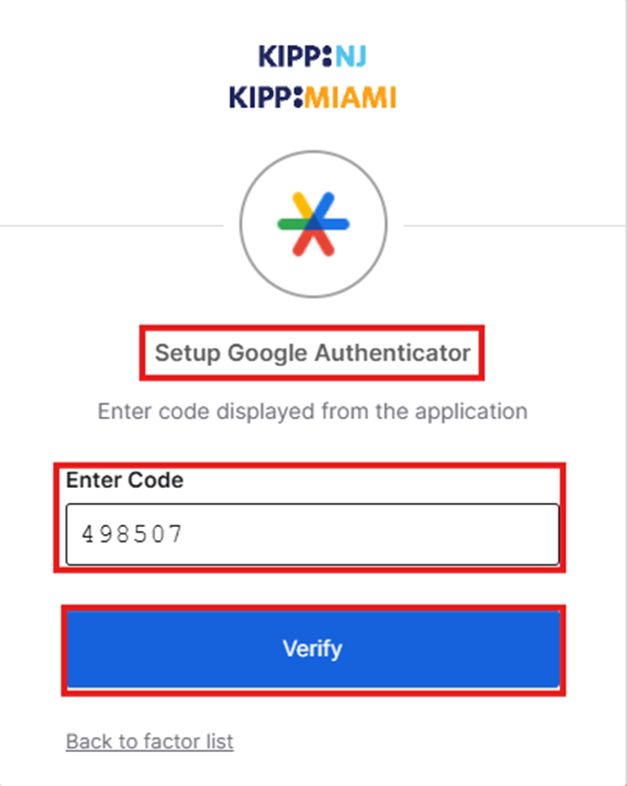
Task: Open the Back to factor list link
Action: [x=149, y=741]
